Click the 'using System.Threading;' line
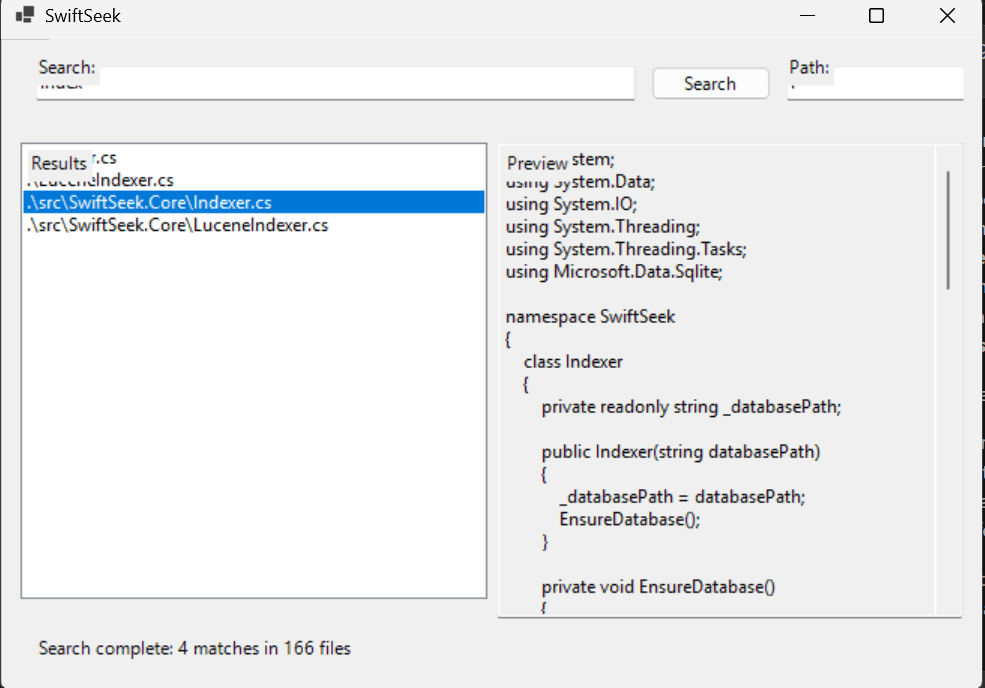Image resolution: width=985 pixels, height=688 pixels. point(603,227)
